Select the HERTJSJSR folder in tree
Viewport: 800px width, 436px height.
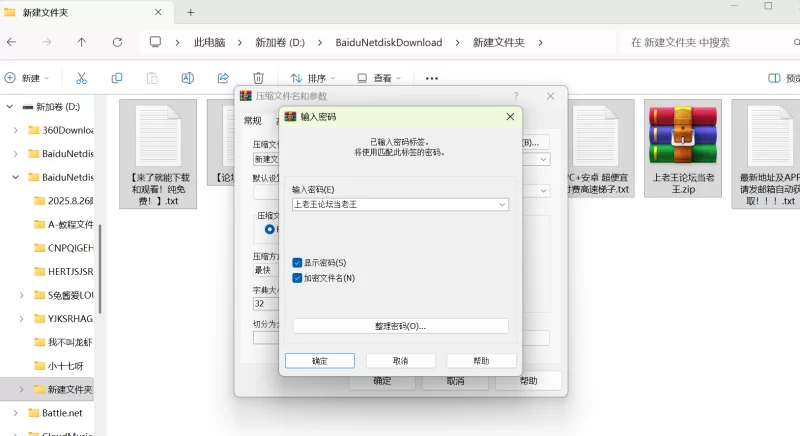[x=64, y=271]
